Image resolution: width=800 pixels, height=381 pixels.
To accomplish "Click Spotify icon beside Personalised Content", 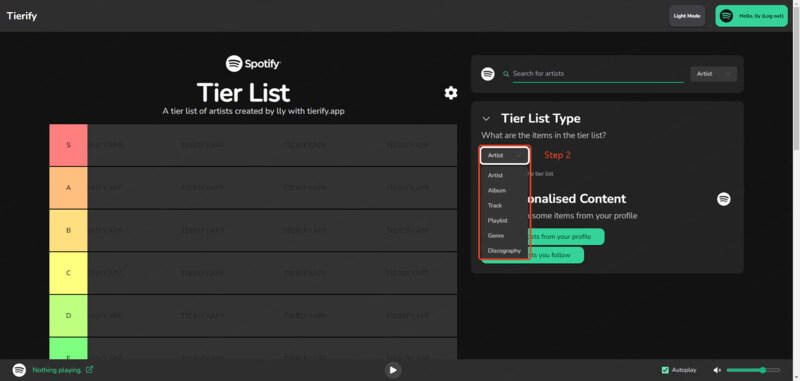I will click(x=723, y=199).
